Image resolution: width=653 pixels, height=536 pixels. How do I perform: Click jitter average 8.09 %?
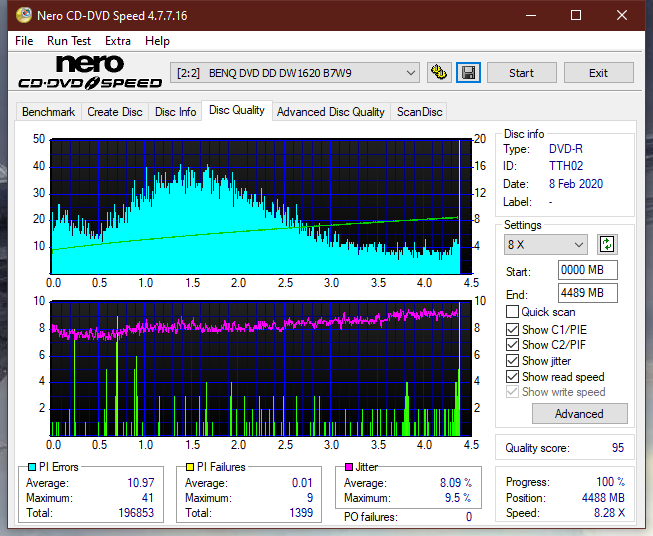tap(456, 483)
